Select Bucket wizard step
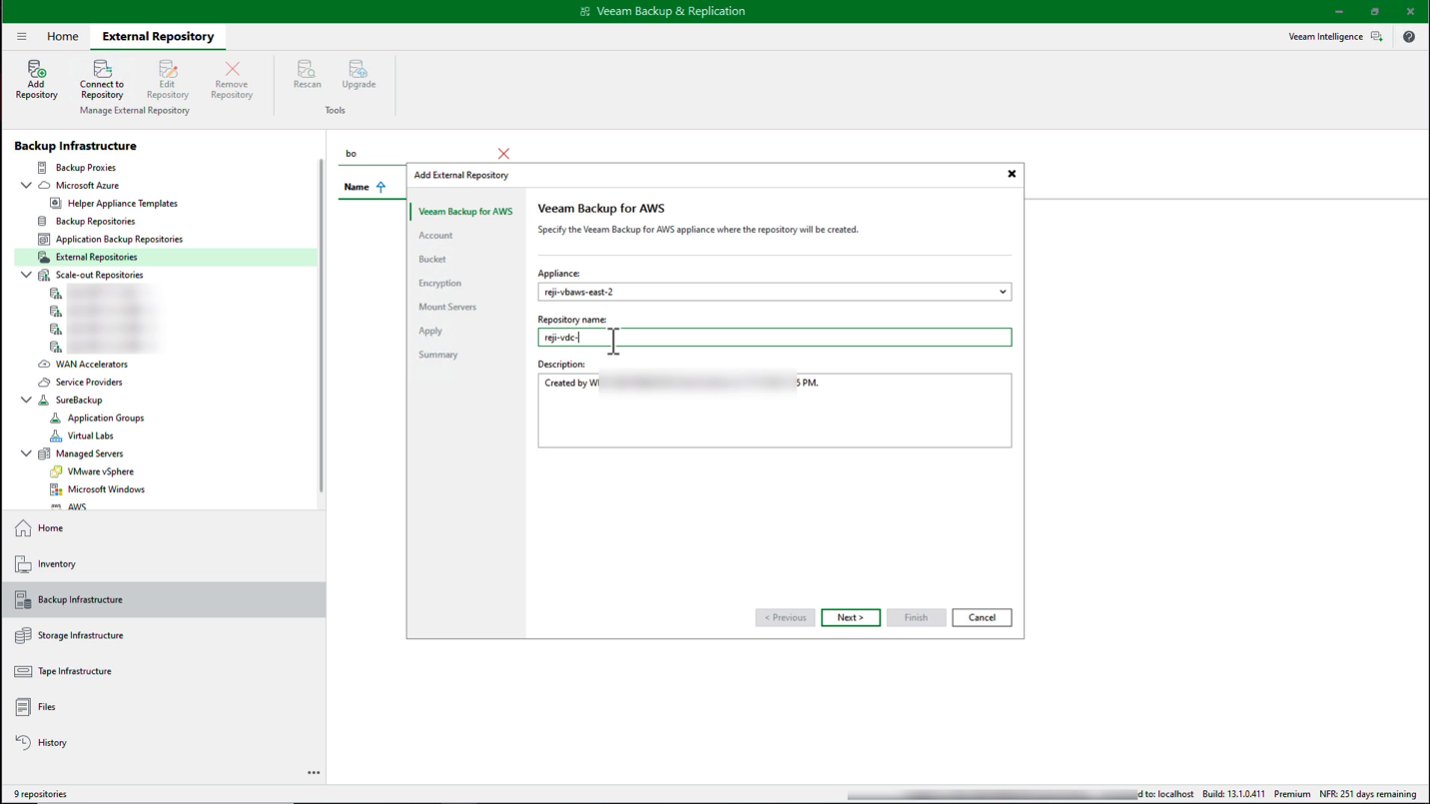The image size is (1430, 804). tap(432, 259)
